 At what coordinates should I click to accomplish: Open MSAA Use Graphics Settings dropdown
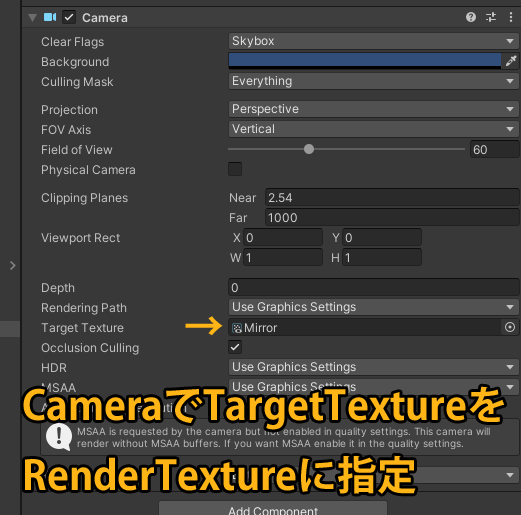point(373,387)
